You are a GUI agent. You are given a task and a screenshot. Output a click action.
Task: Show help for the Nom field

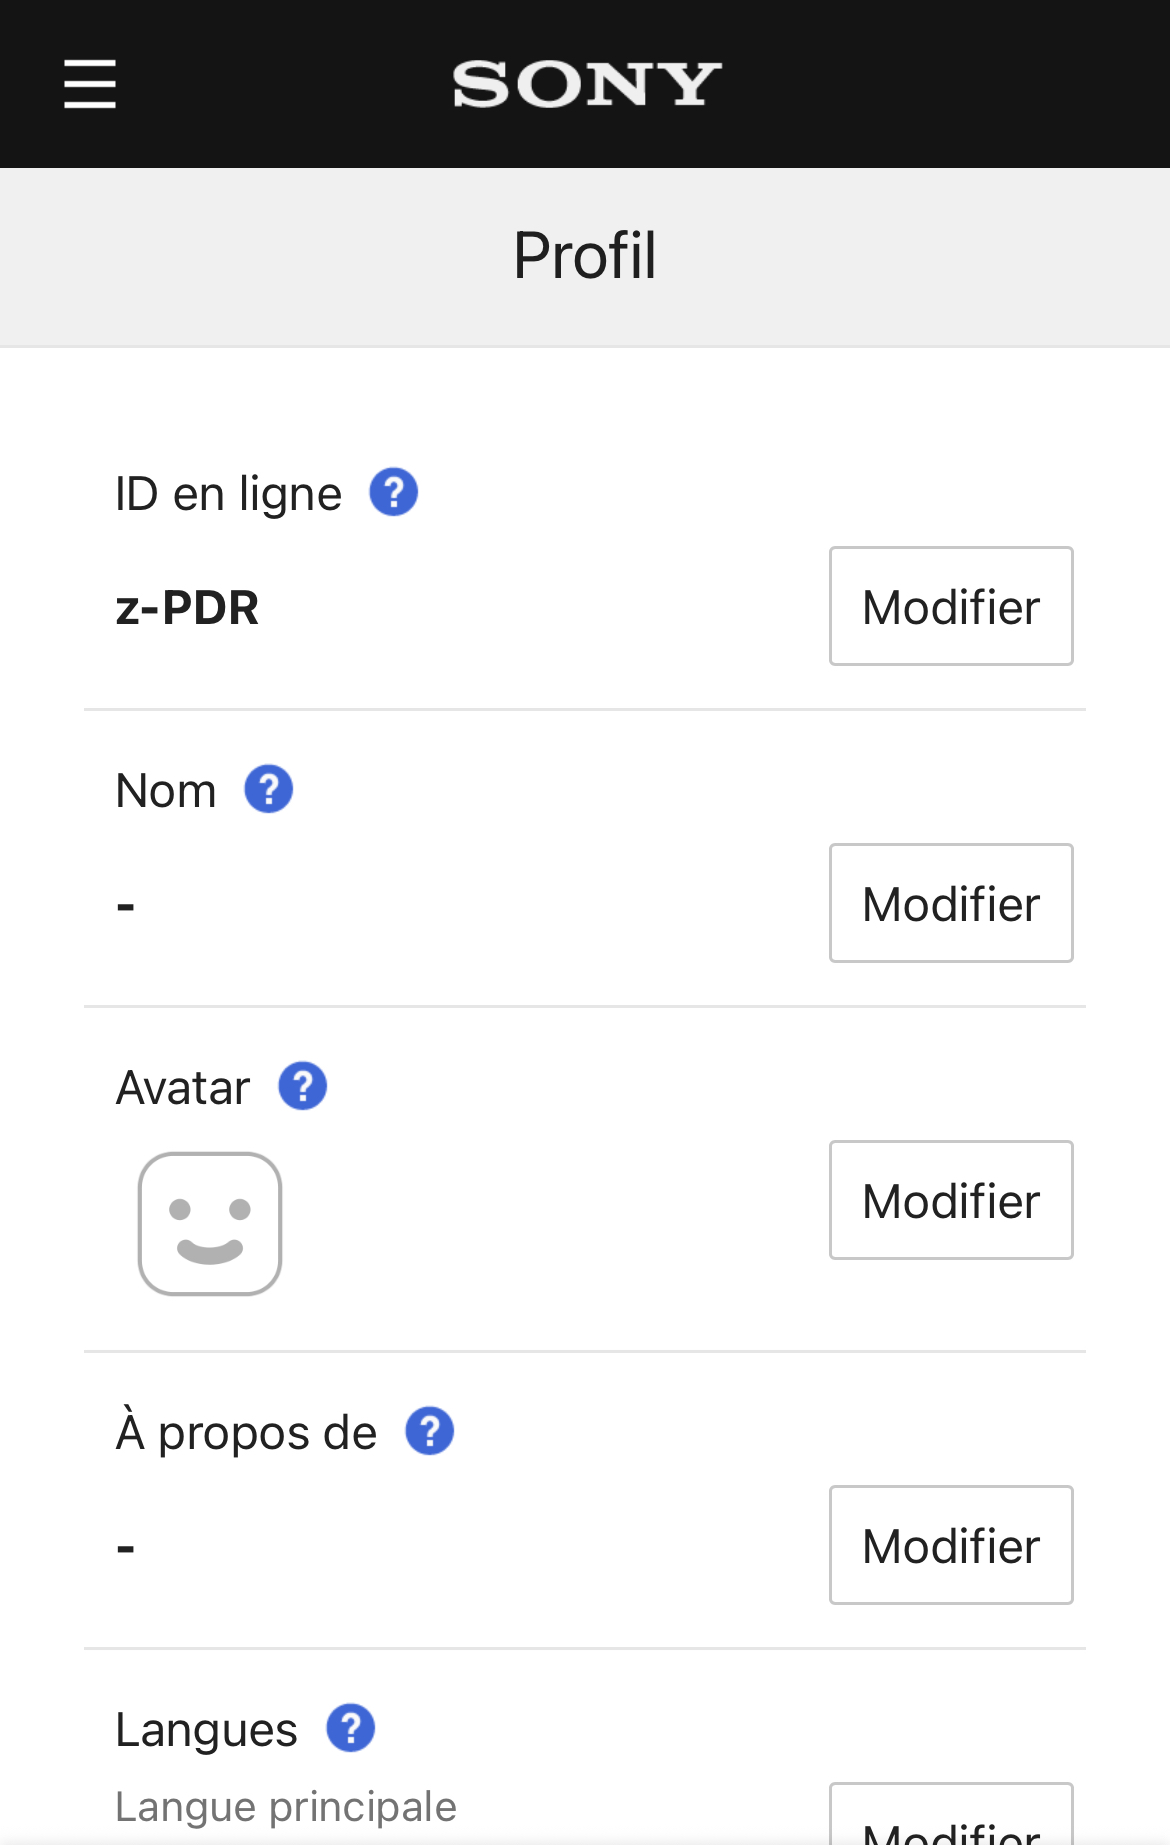(x=269, y=789)
